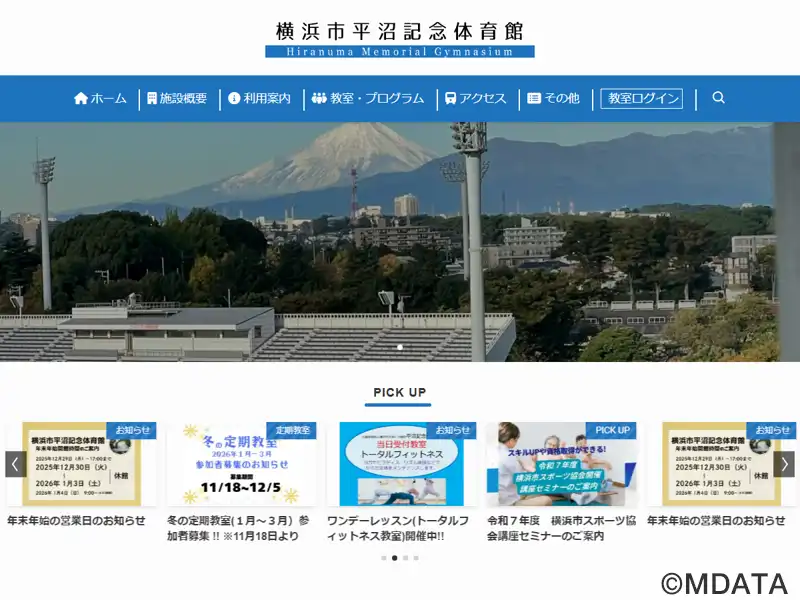The image size is (800, 600).
Task: Select the fourth carousel pagination dot
Action: pos(416,558)
